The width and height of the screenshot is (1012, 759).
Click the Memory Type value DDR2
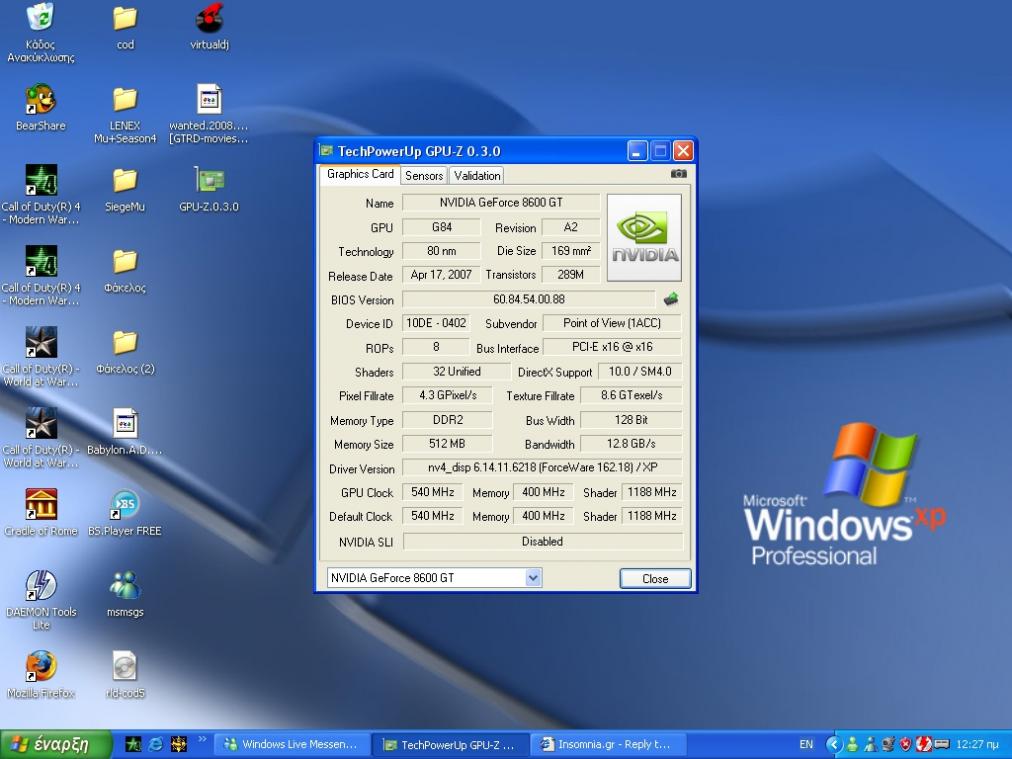point(447,420)
